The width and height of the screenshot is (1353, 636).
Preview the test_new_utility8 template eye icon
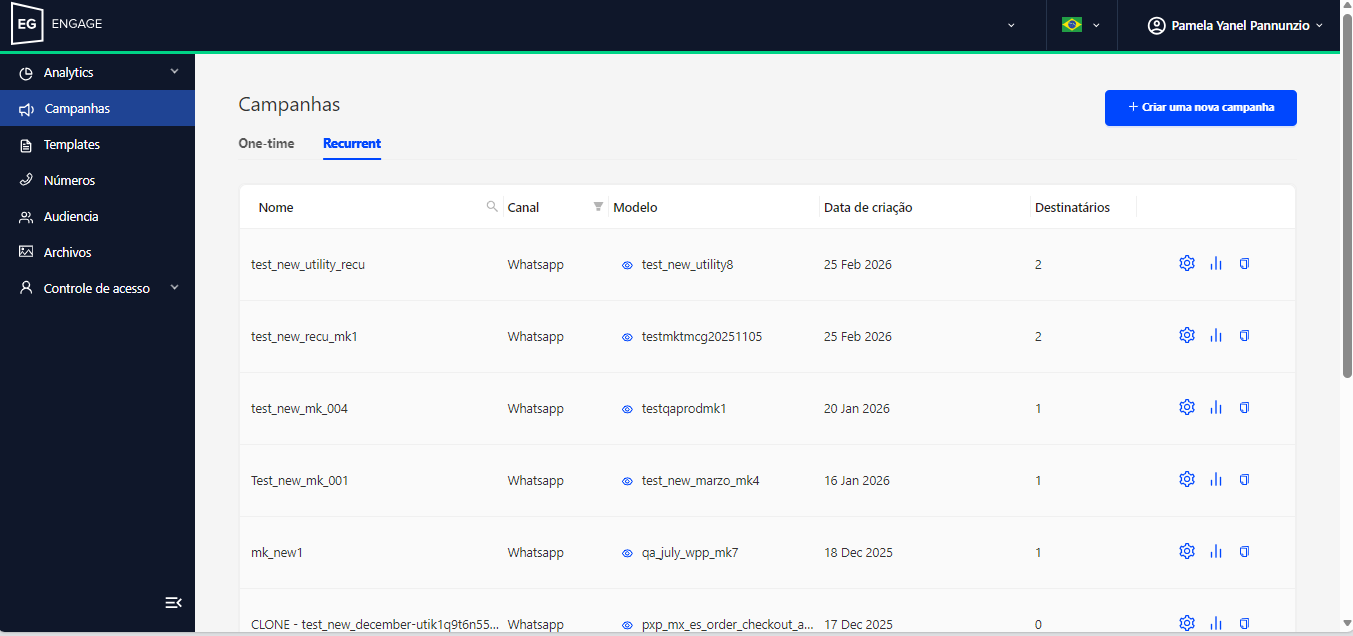point(627,265)
